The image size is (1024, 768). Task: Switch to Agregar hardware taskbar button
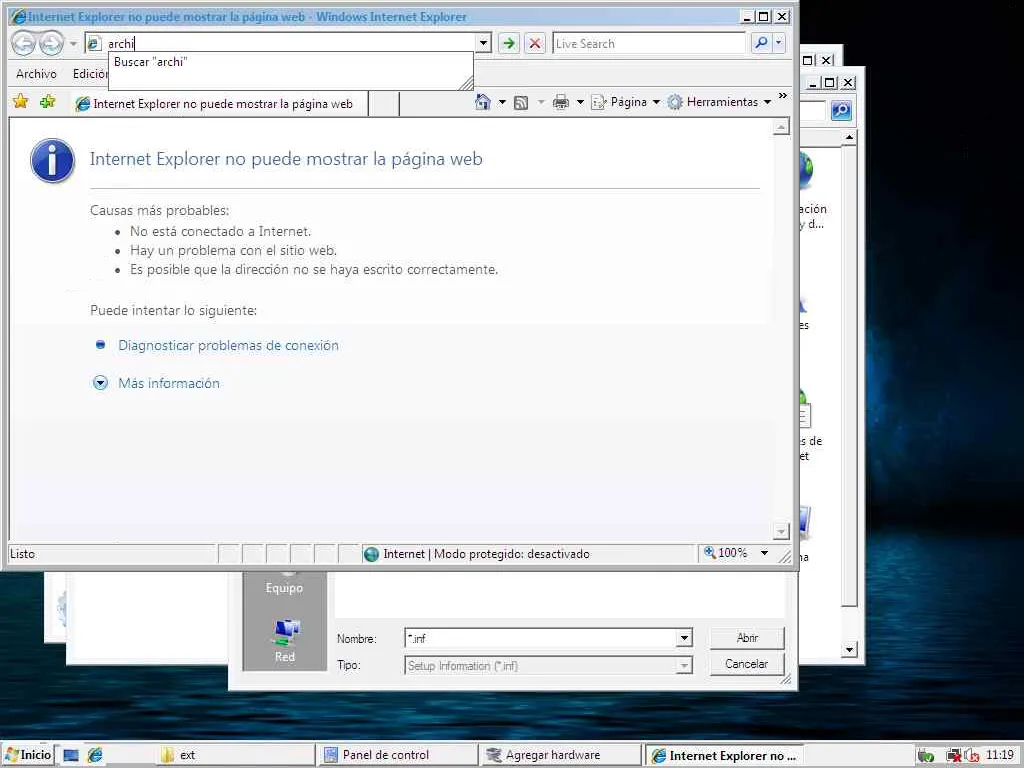point(560,755)
